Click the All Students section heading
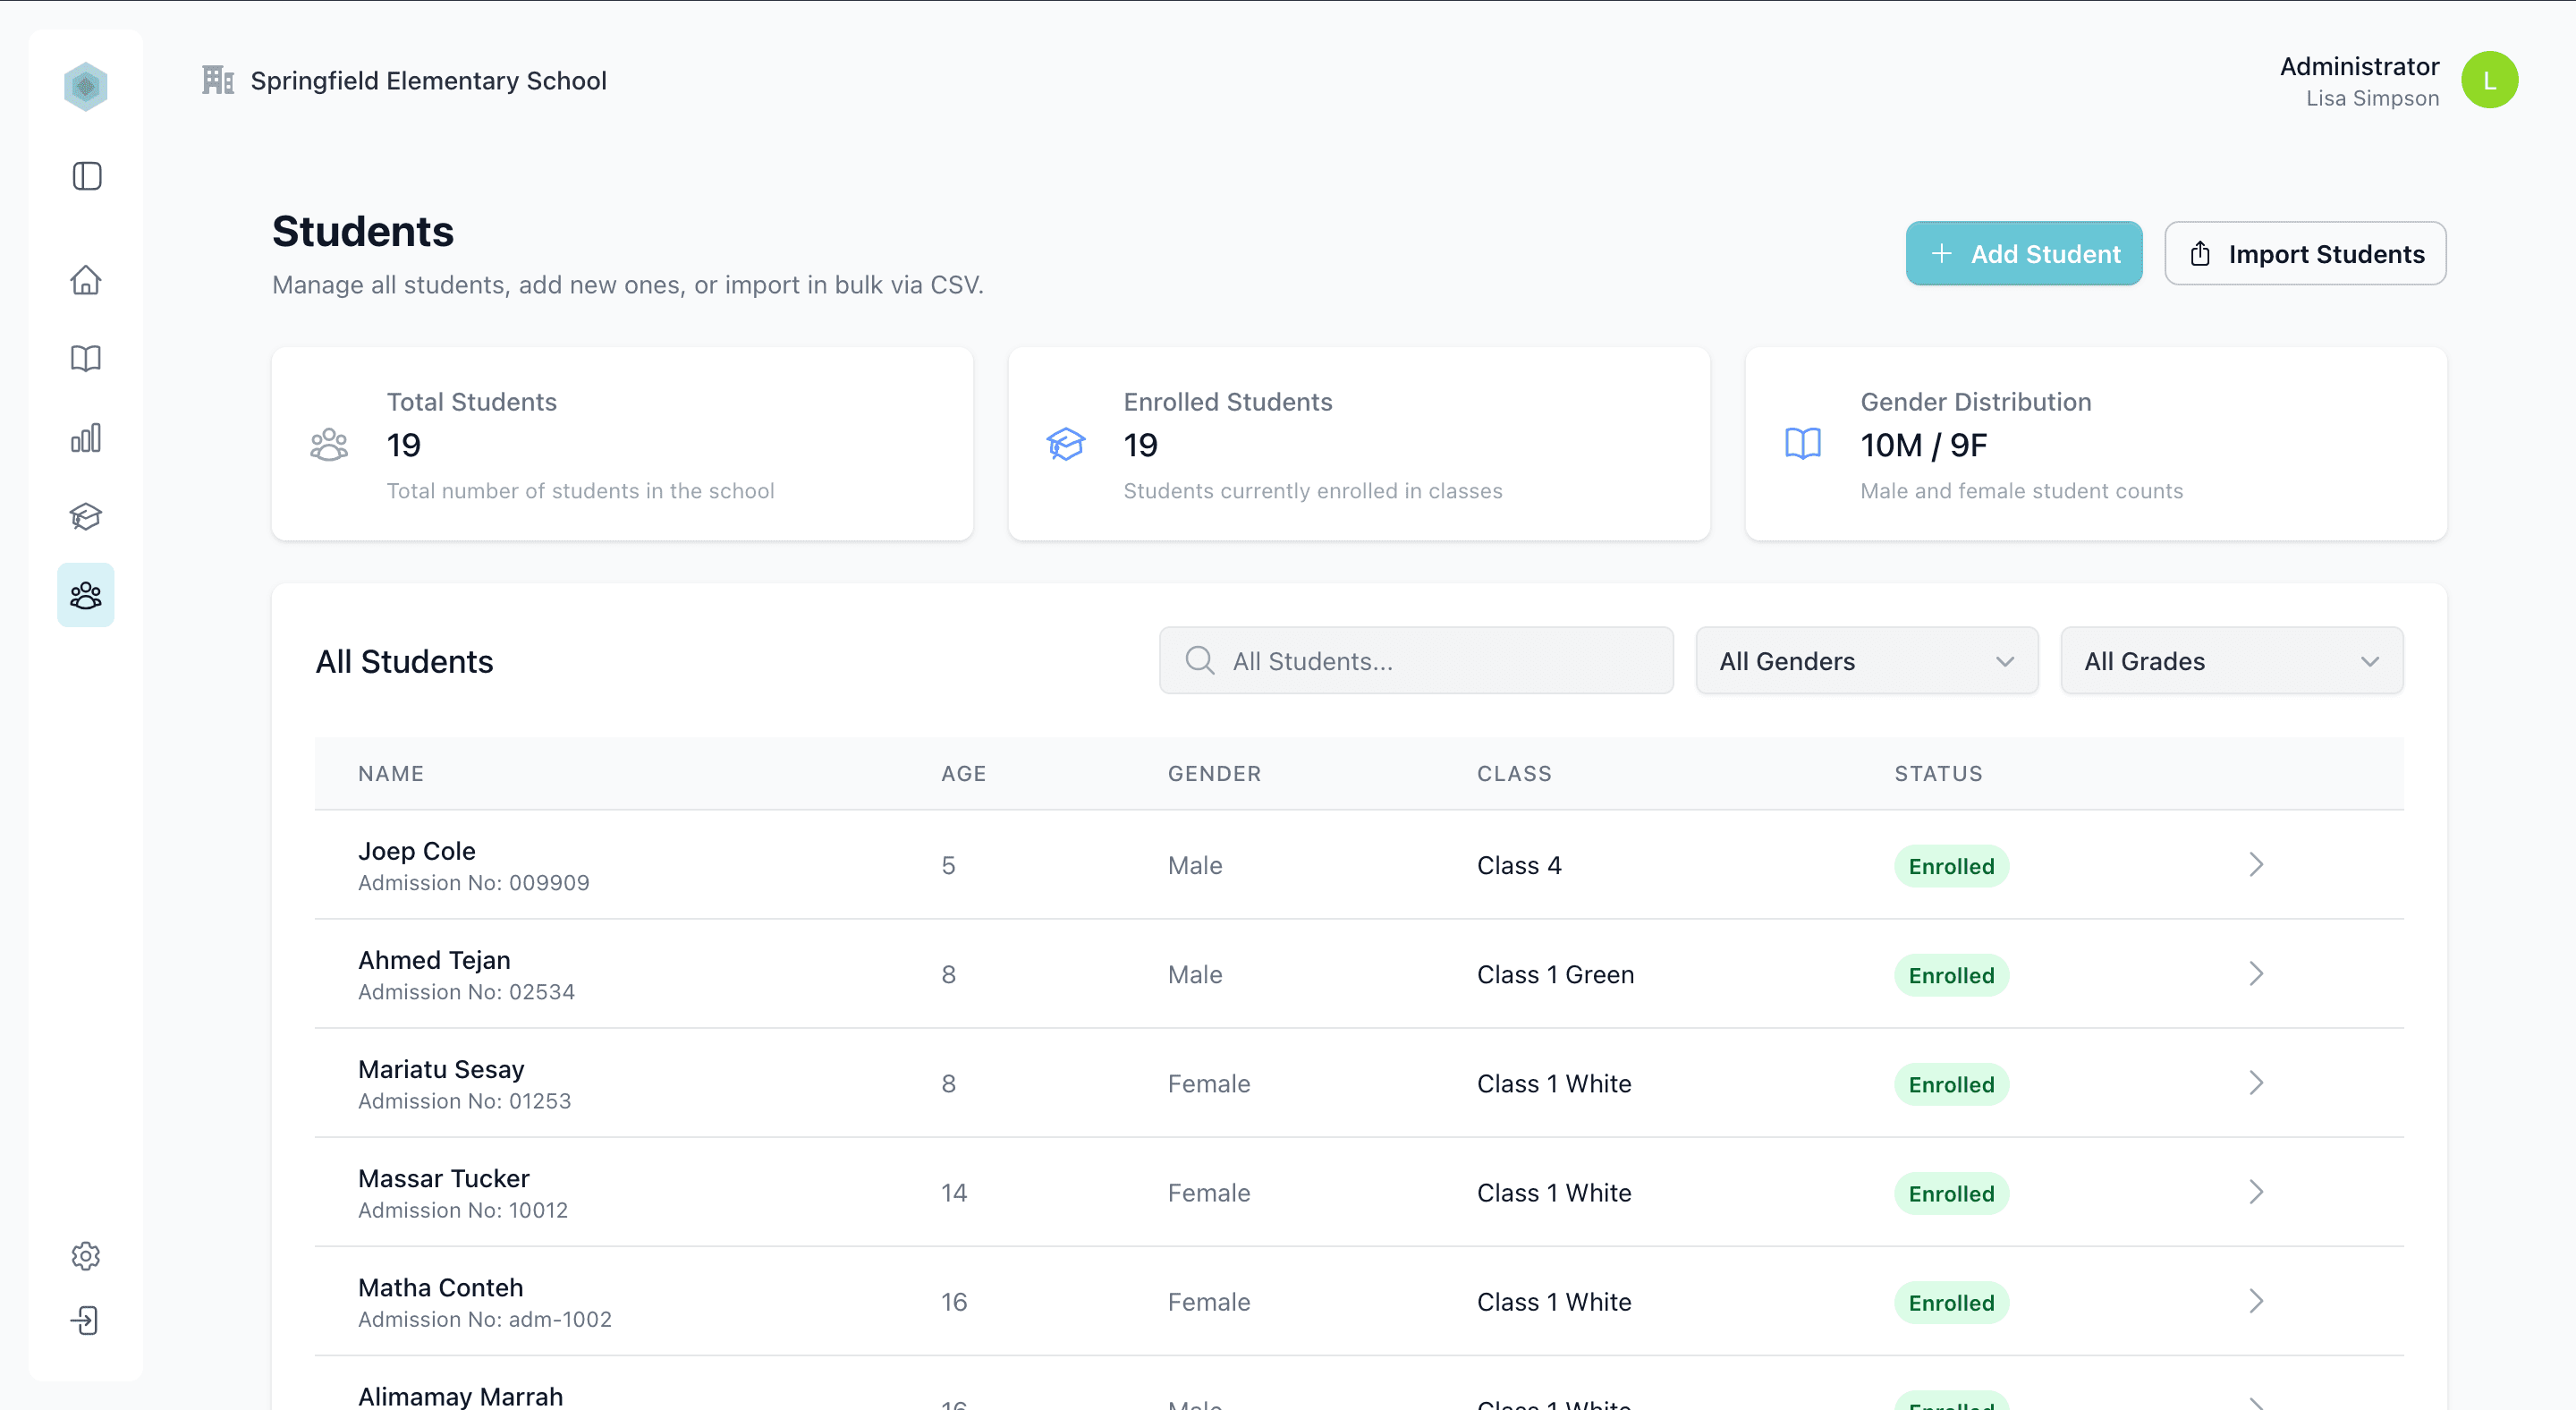 [x=404, y=661]
